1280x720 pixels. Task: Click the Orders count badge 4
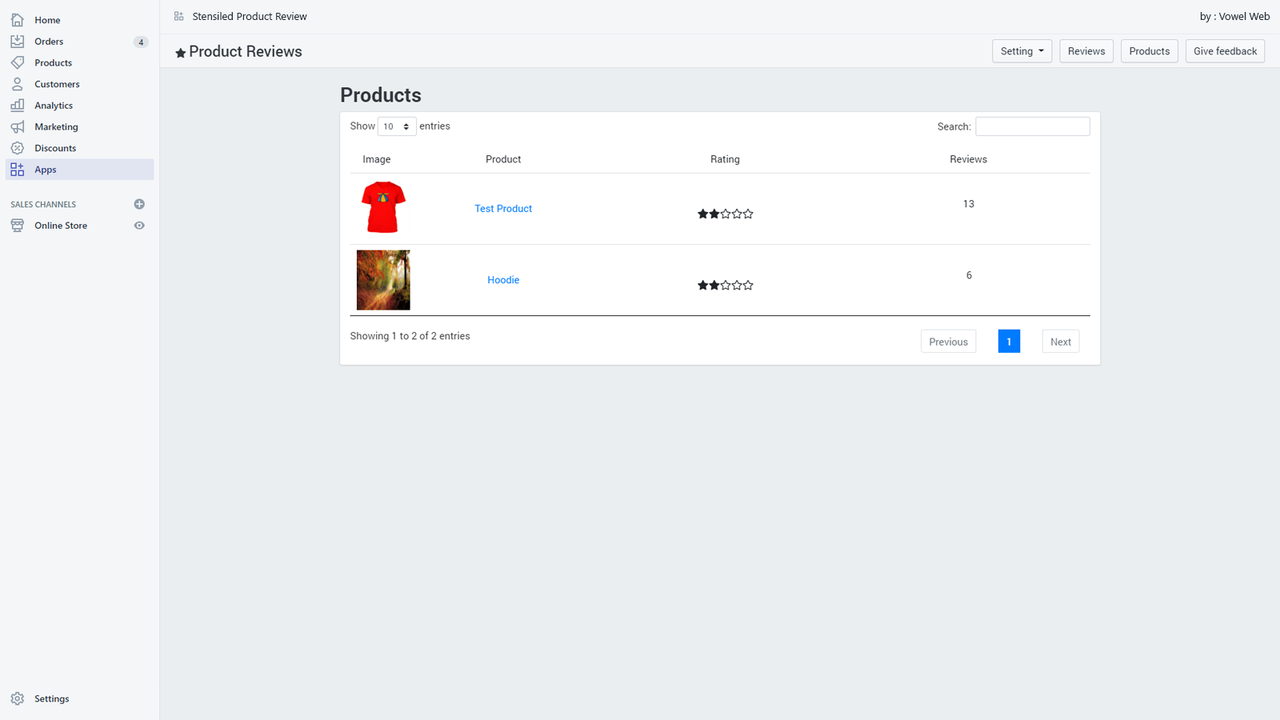pyautogui.click(x=141, y=42)
